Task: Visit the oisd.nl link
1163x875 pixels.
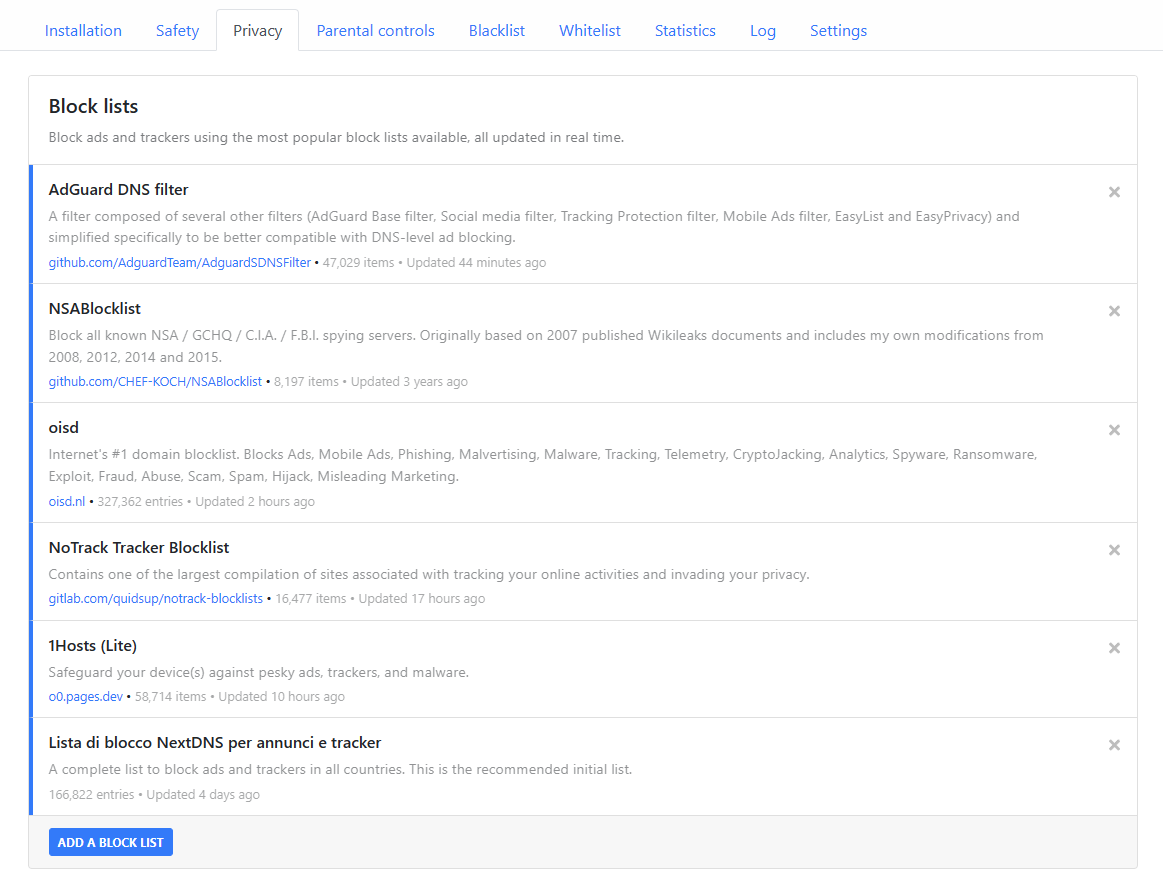Action: (x=67, y=502)
